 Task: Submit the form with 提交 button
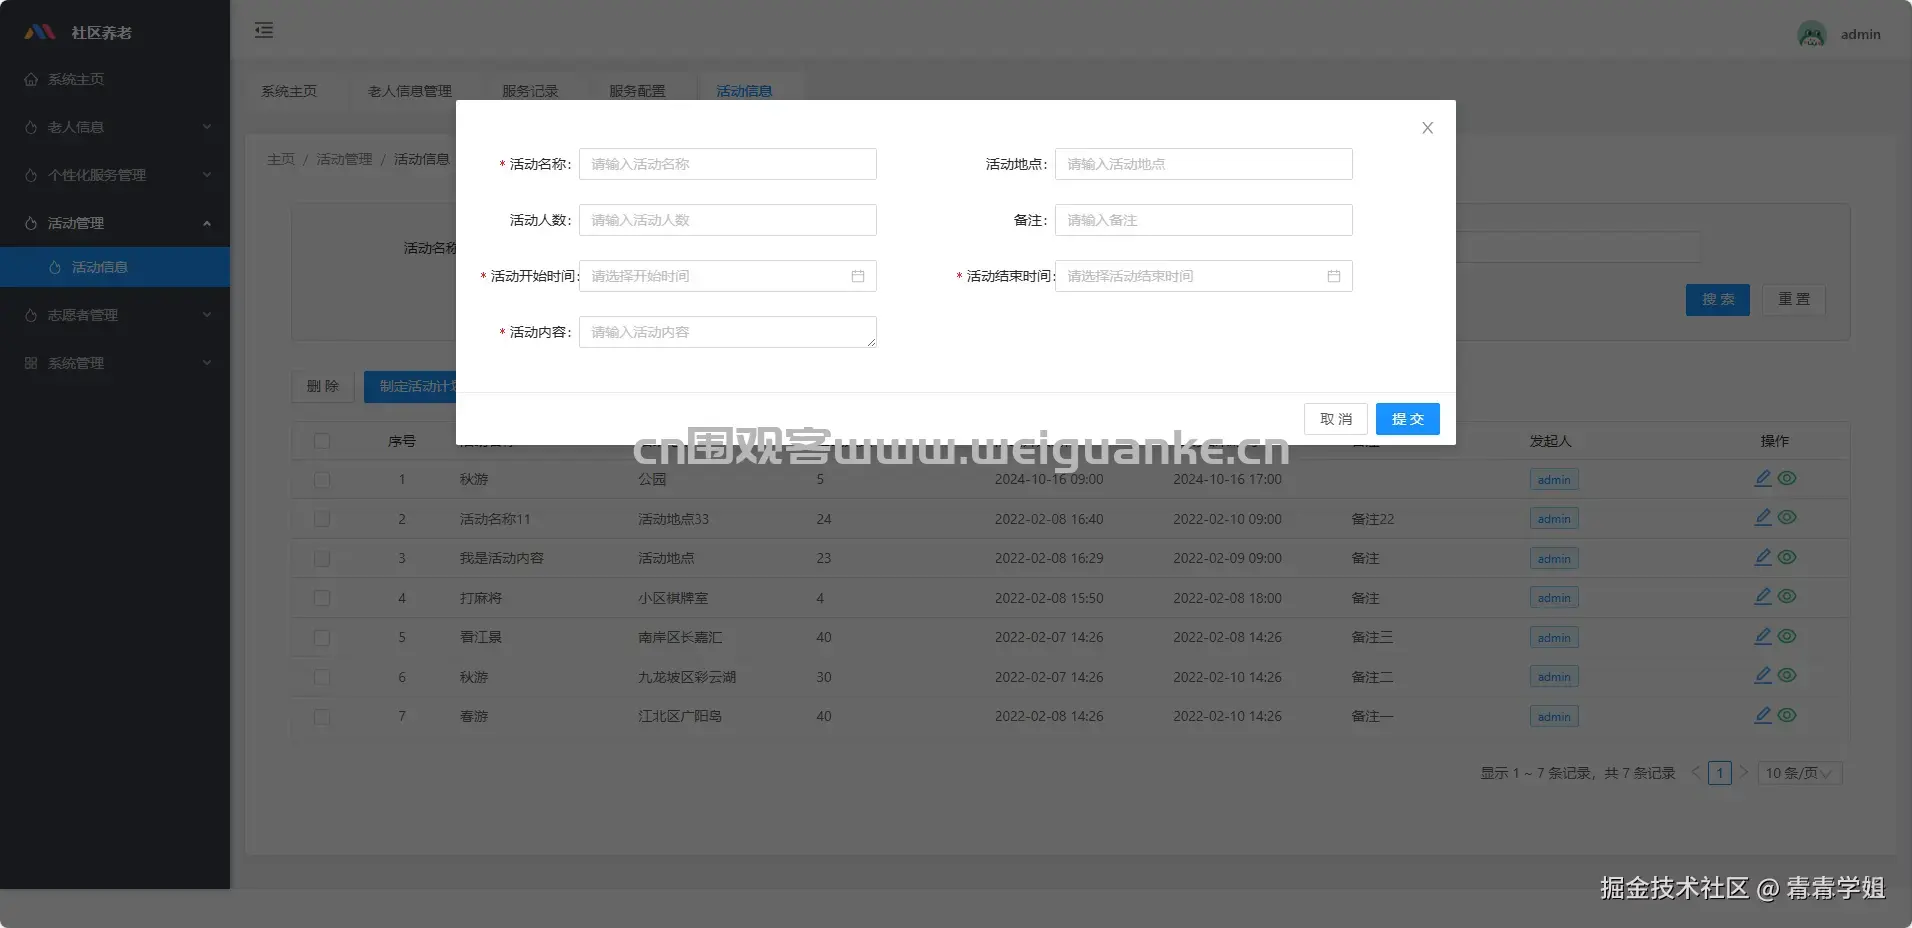click(1408, 419)
